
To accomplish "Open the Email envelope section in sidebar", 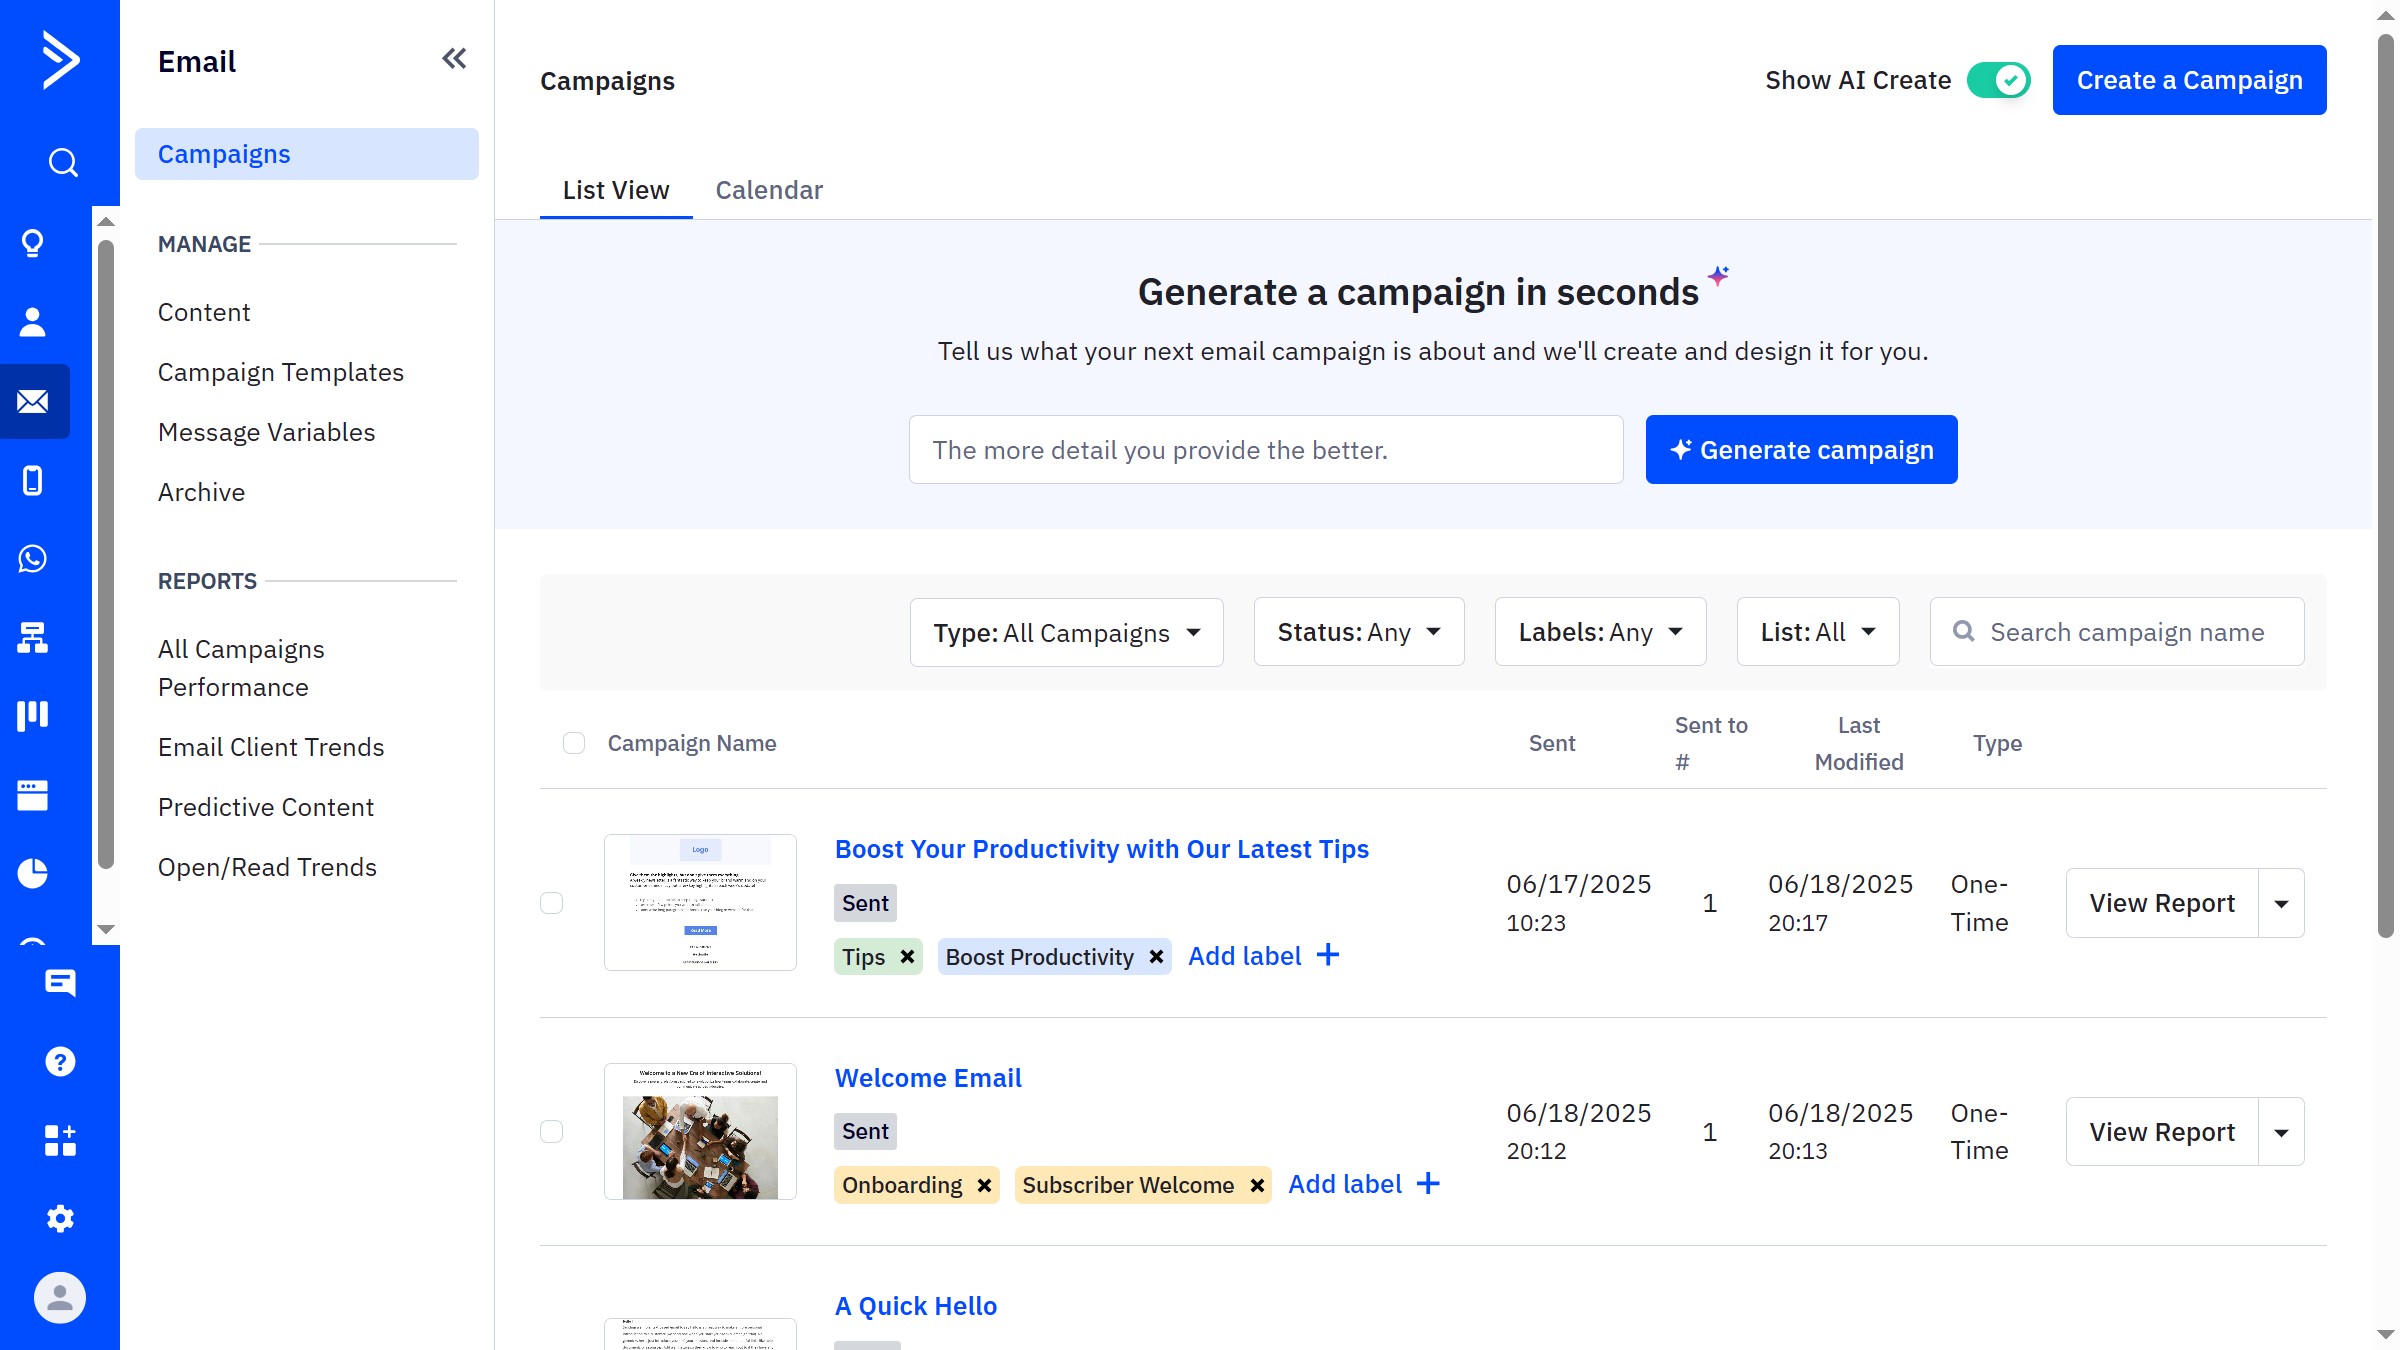I will tap(33, 401).
